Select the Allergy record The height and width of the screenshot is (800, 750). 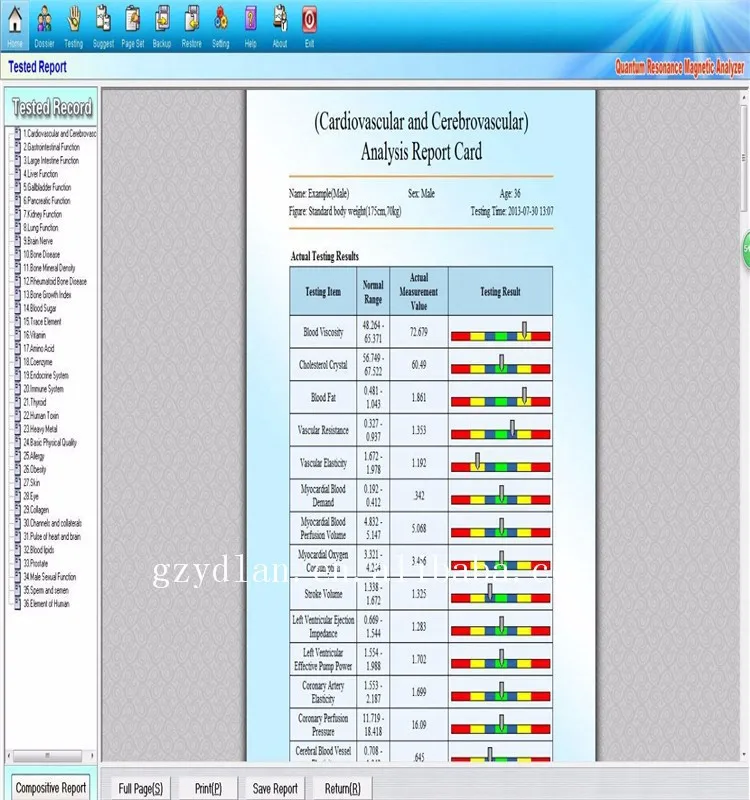(34, 456)
